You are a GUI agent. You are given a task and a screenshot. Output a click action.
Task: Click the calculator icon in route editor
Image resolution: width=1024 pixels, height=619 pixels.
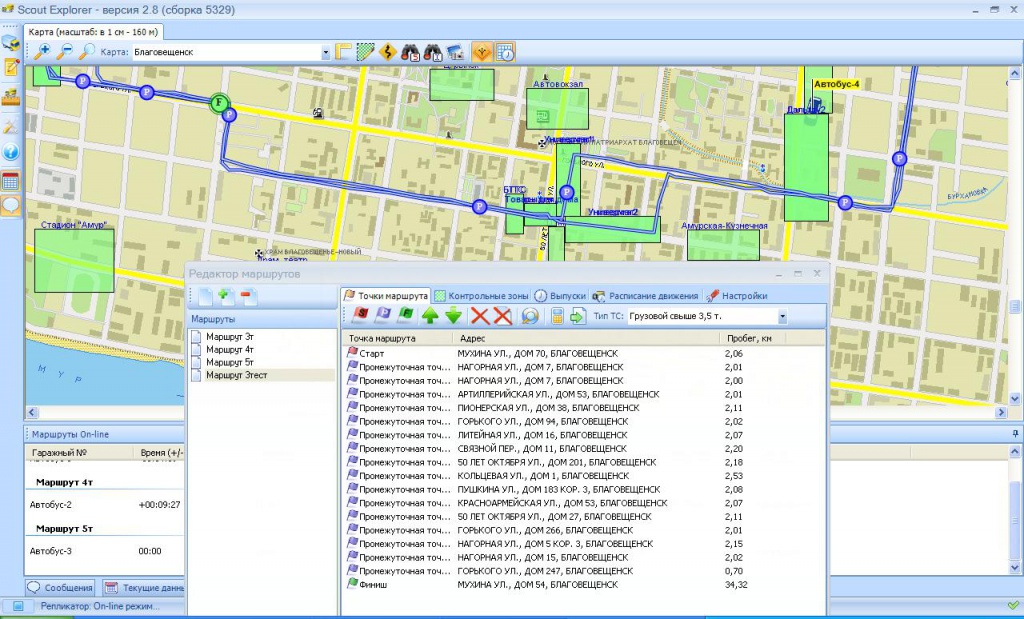coord(557,317)
